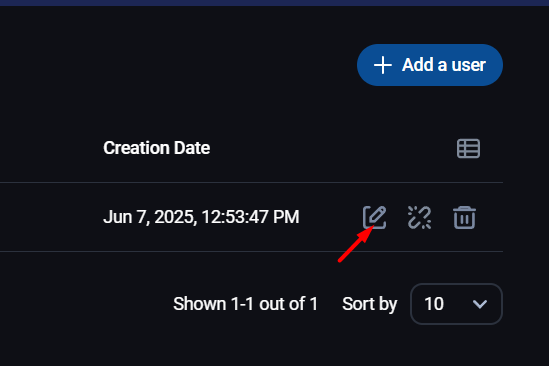Click empty space between date and edit icon

click(331, 217)
